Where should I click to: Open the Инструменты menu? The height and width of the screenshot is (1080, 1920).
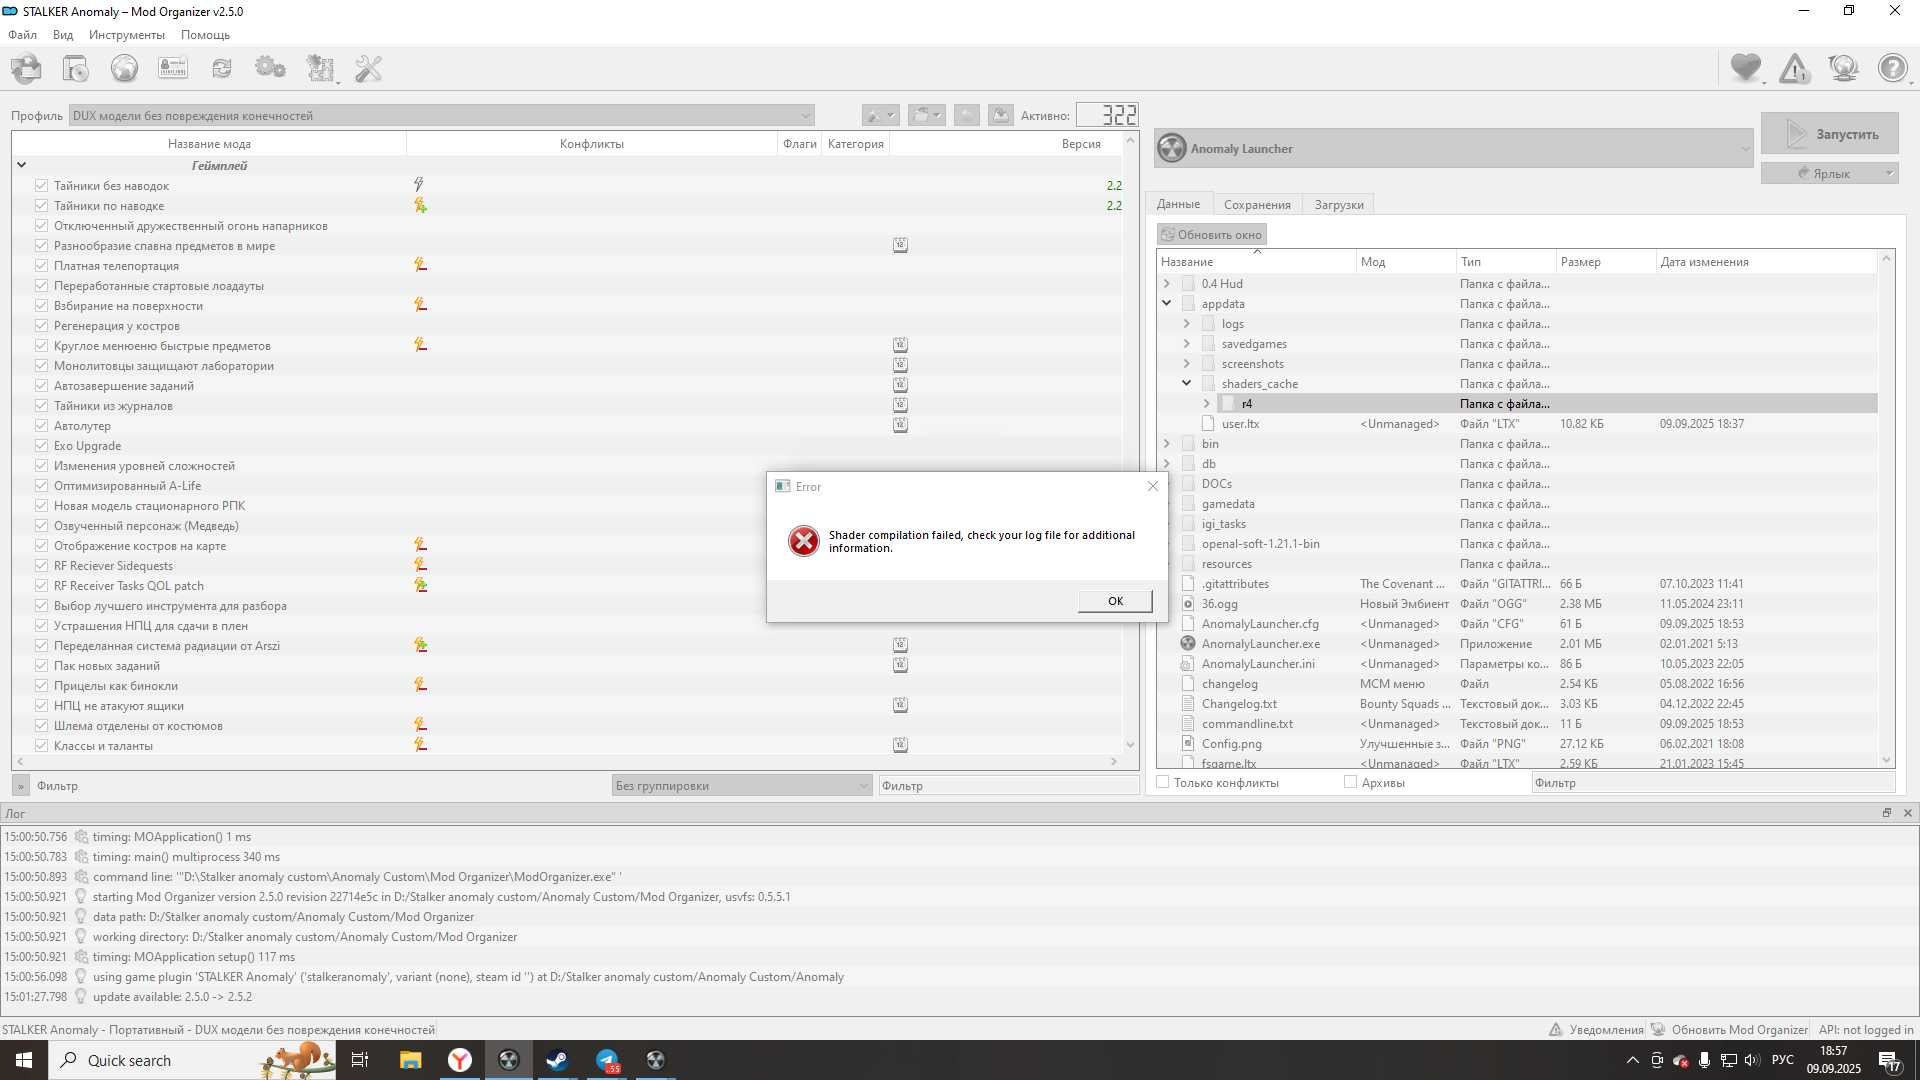(x=127, y=35)
